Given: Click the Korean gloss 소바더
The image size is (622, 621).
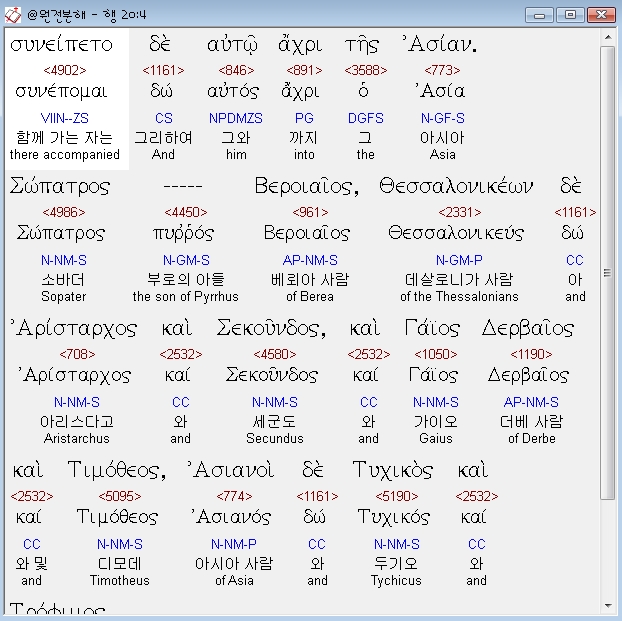Looking at the screenshot, I should point(63,280).
